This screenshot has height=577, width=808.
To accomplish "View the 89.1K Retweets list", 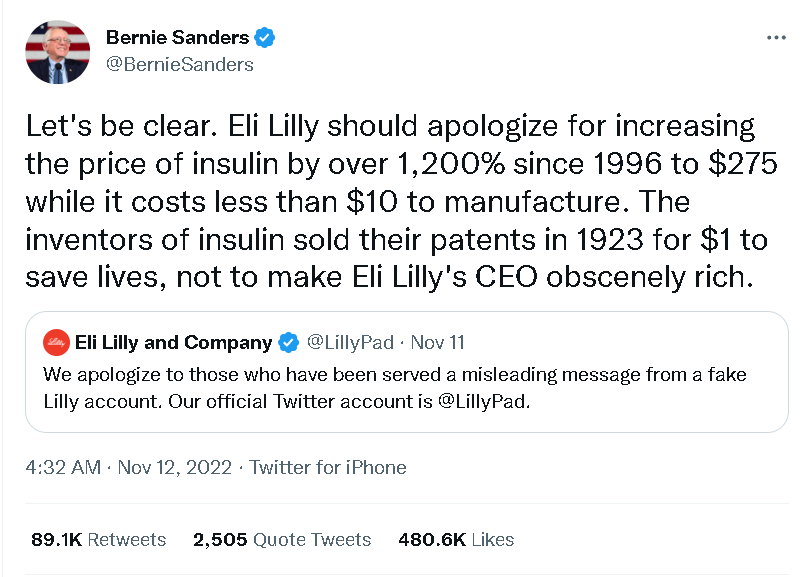I will pyautogui.click(x=98, y=540).
